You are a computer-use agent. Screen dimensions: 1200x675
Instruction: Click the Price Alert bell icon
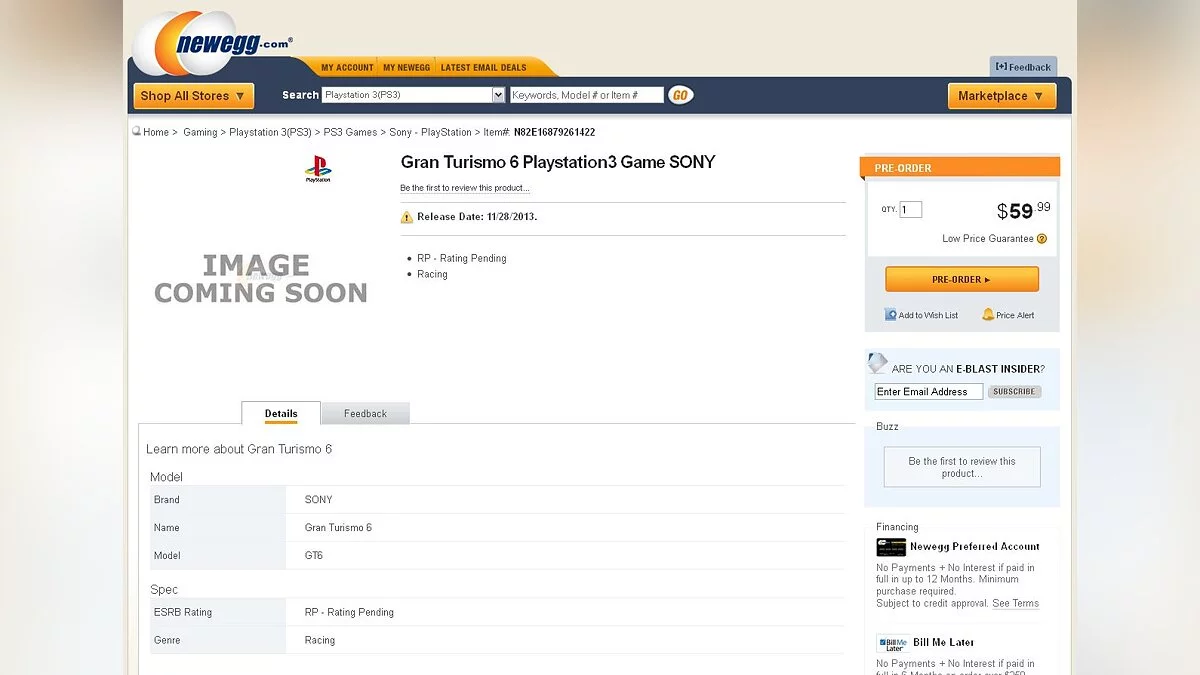tap(988, 314)
